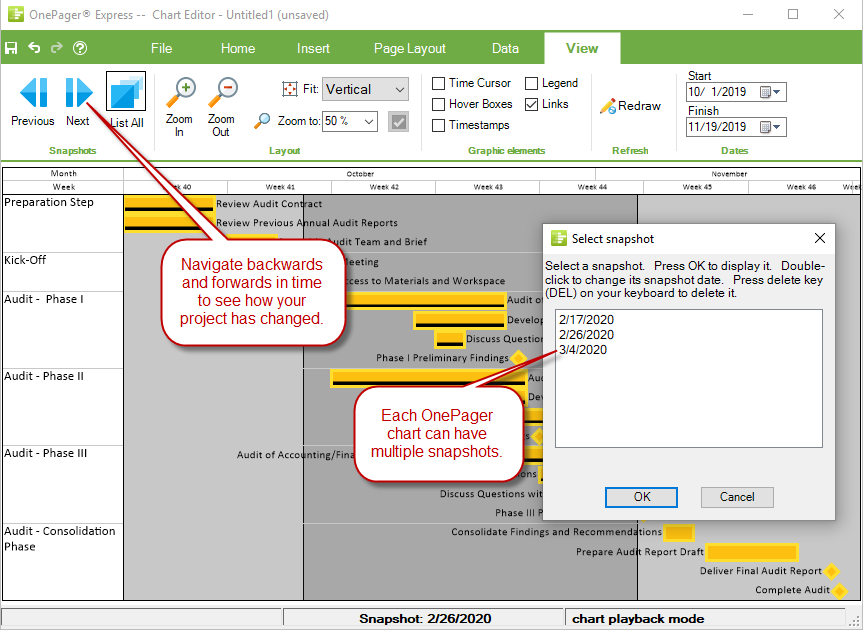Click the Deliver Final Audit Report milestone
This screenshot has height=630, width=863.
831,572
